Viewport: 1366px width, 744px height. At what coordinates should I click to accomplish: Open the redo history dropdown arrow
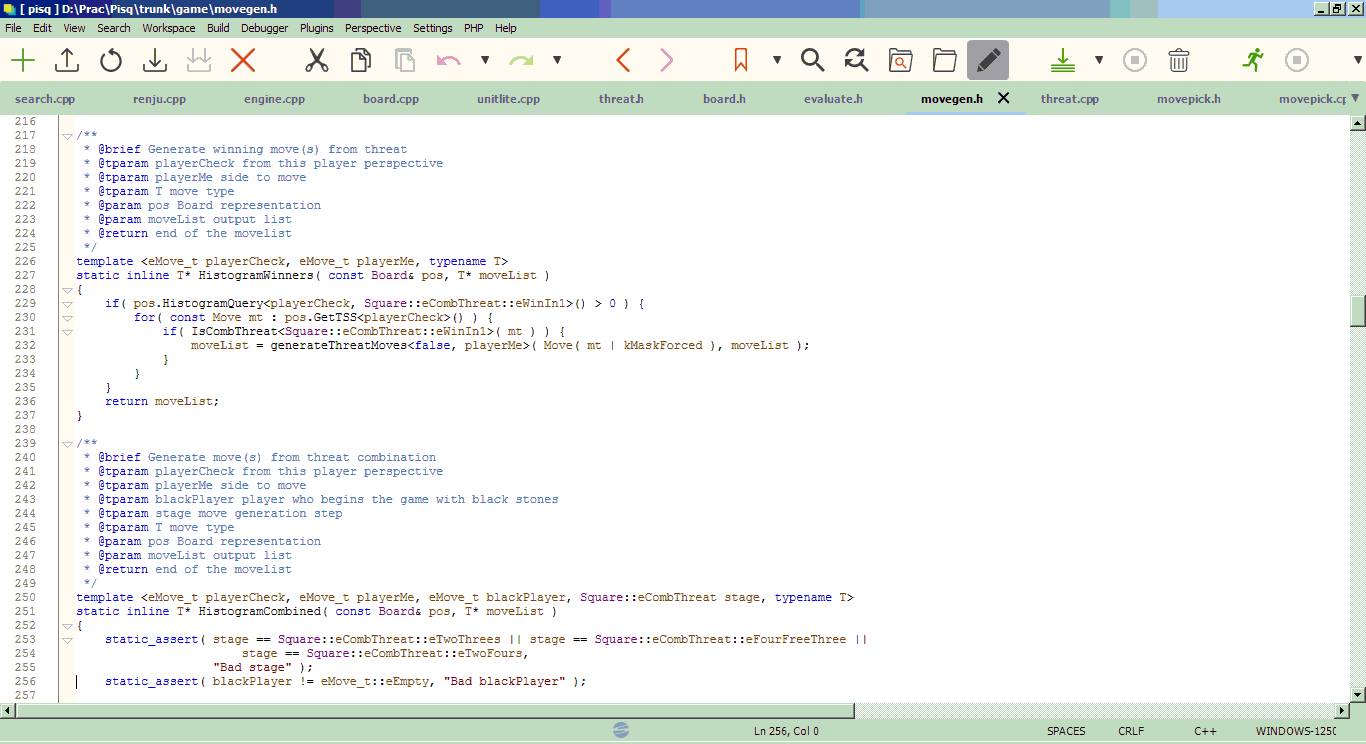557,60
